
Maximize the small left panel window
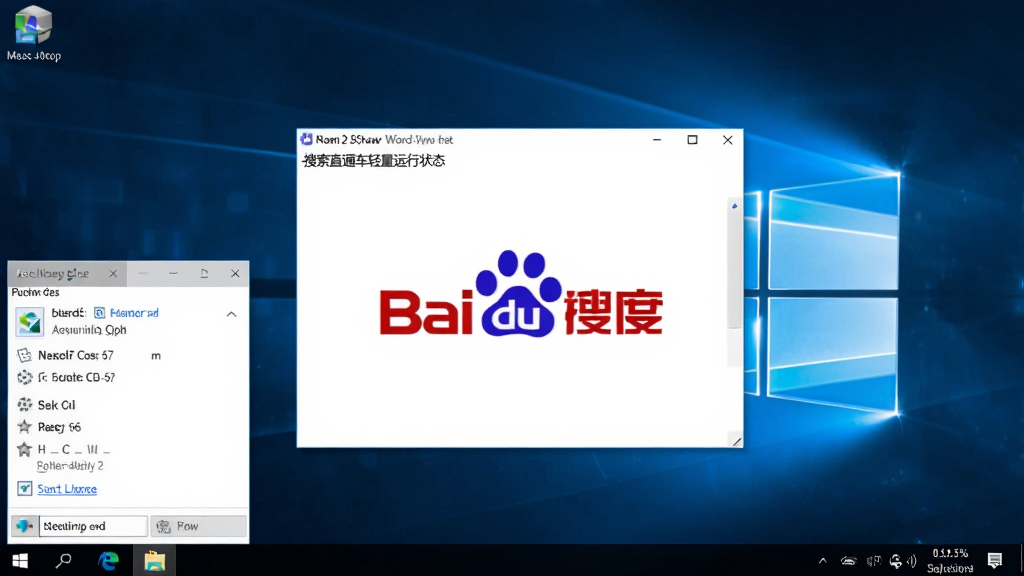click(204, 273)
